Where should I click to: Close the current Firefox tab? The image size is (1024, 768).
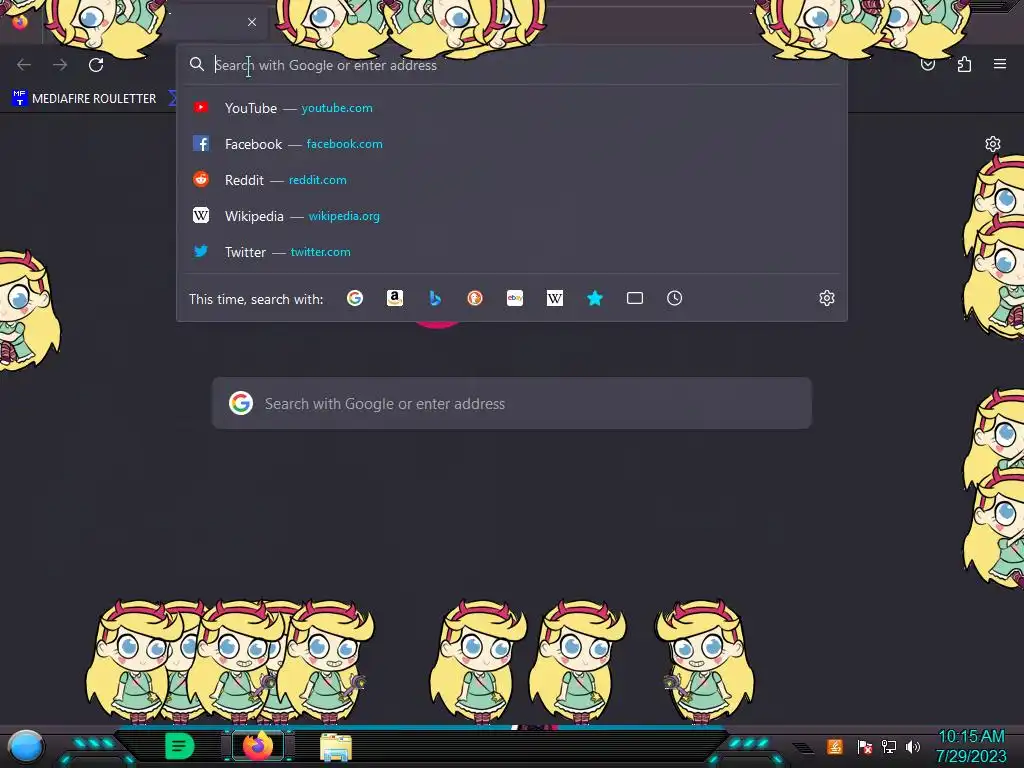click(252, 22)
